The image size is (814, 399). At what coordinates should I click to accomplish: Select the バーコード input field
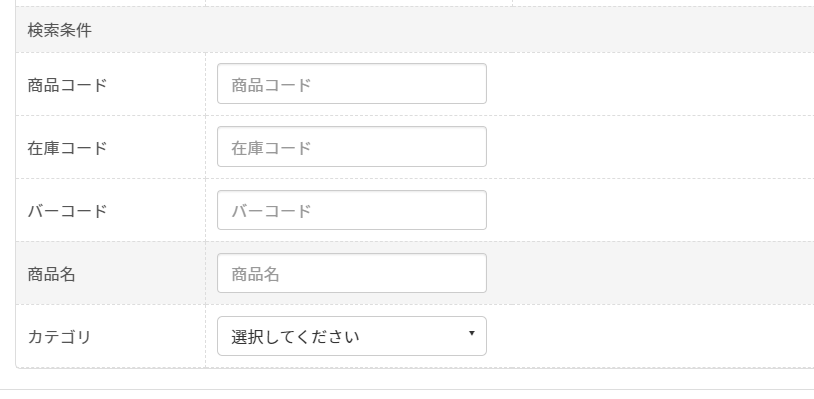point(351,210)
